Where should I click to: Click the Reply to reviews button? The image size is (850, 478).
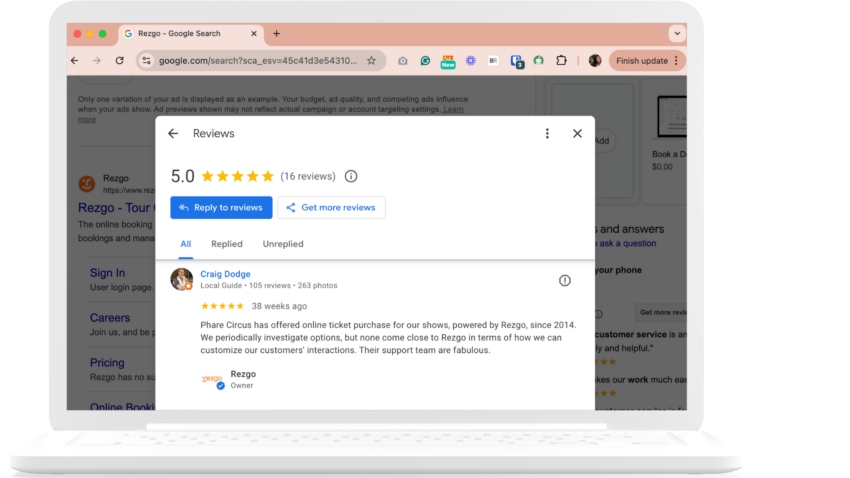[x=221, y=208]
